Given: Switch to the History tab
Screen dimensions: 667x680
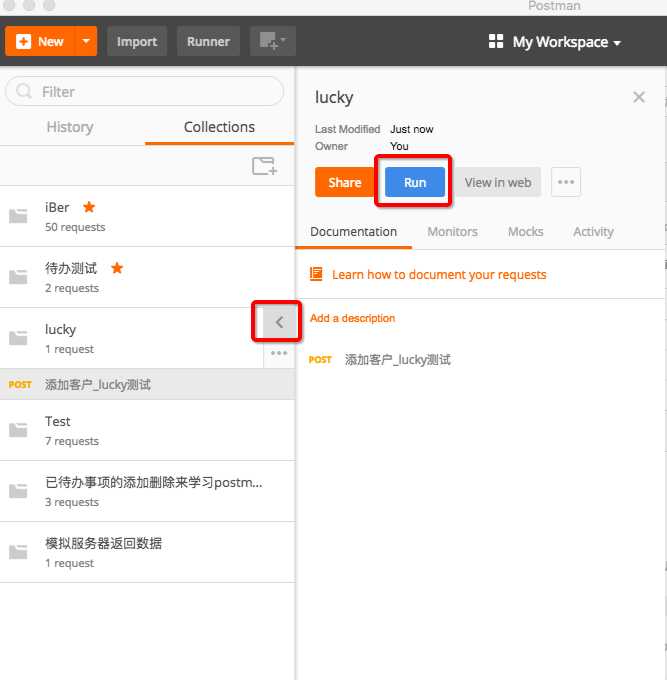Looking at the screenshot, I should [x=70, y=127].
